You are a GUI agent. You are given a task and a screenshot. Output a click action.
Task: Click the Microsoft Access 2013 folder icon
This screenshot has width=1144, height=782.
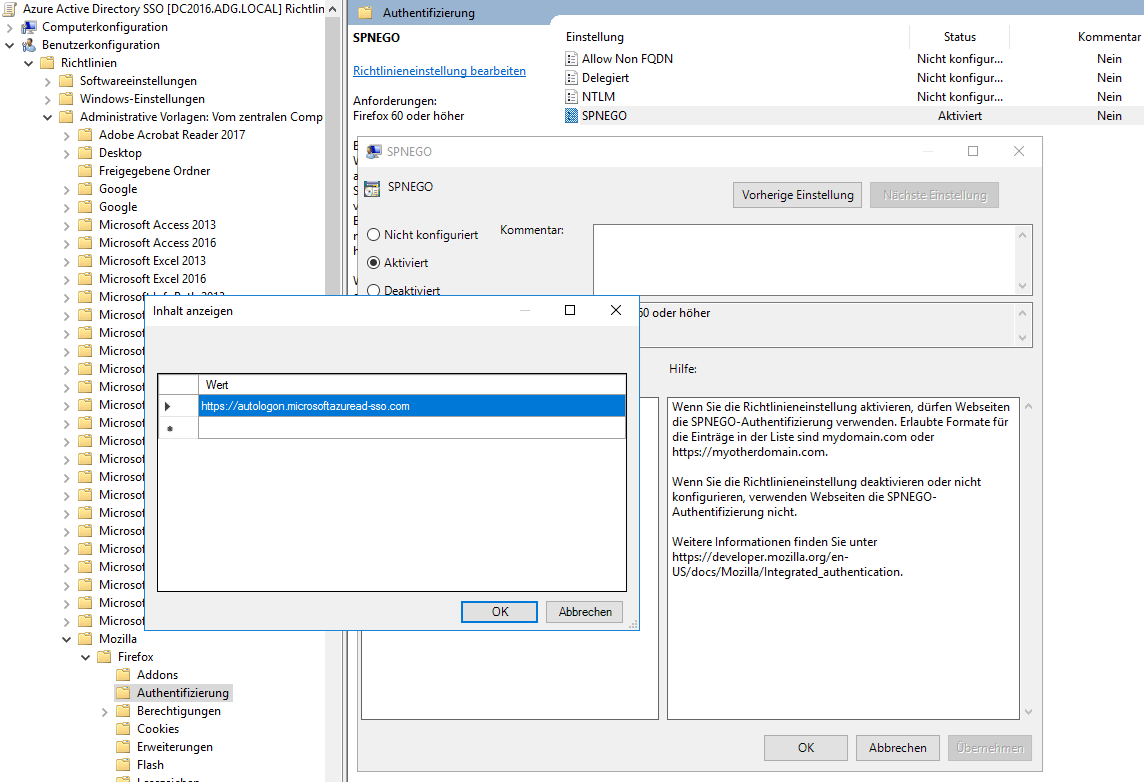click(85, 225)
